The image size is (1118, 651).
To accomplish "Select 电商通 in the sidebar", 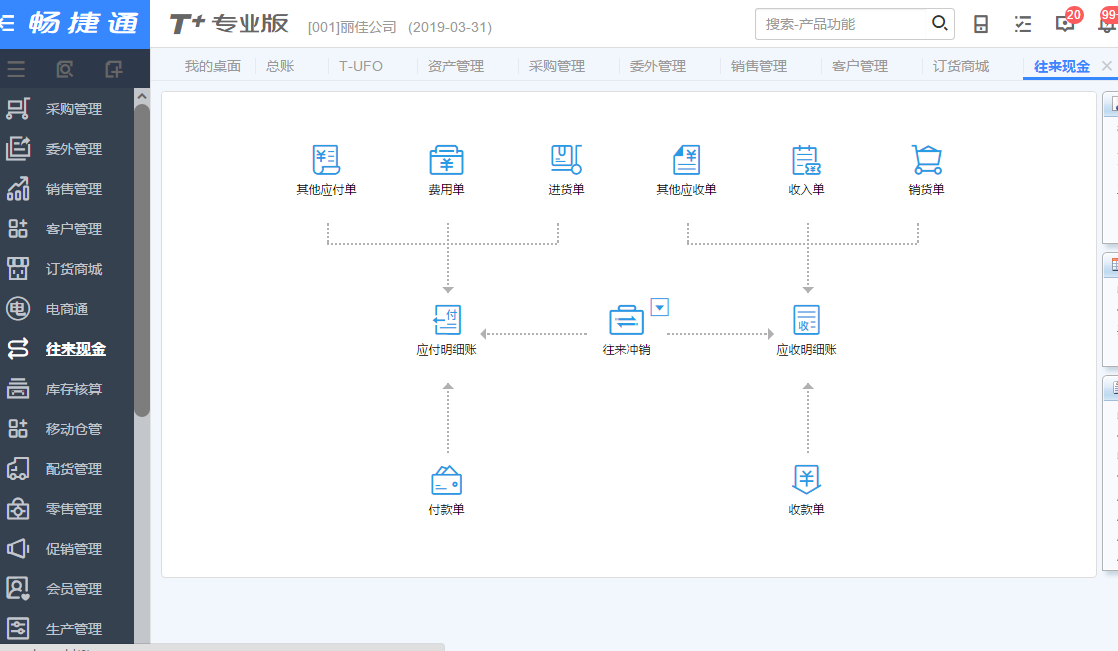I will click(x=67, y=309).
